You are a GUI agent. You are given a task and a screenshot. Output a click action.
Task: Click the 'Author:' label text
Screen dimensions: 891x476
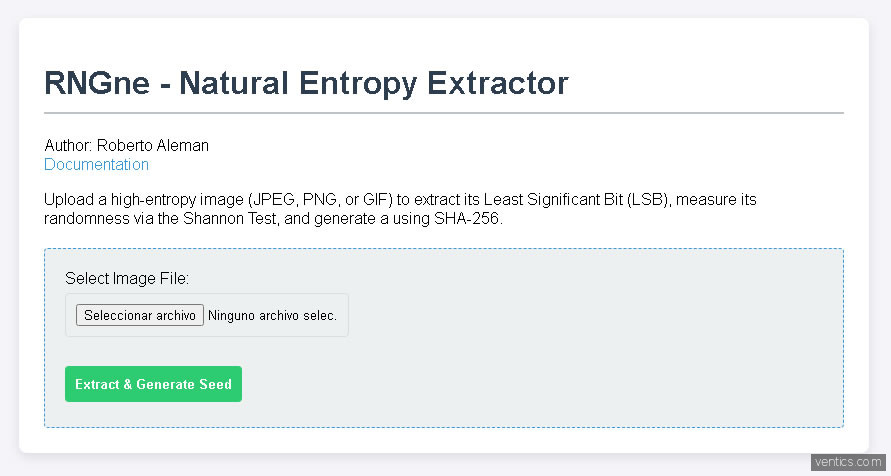[x=68, y=146]
